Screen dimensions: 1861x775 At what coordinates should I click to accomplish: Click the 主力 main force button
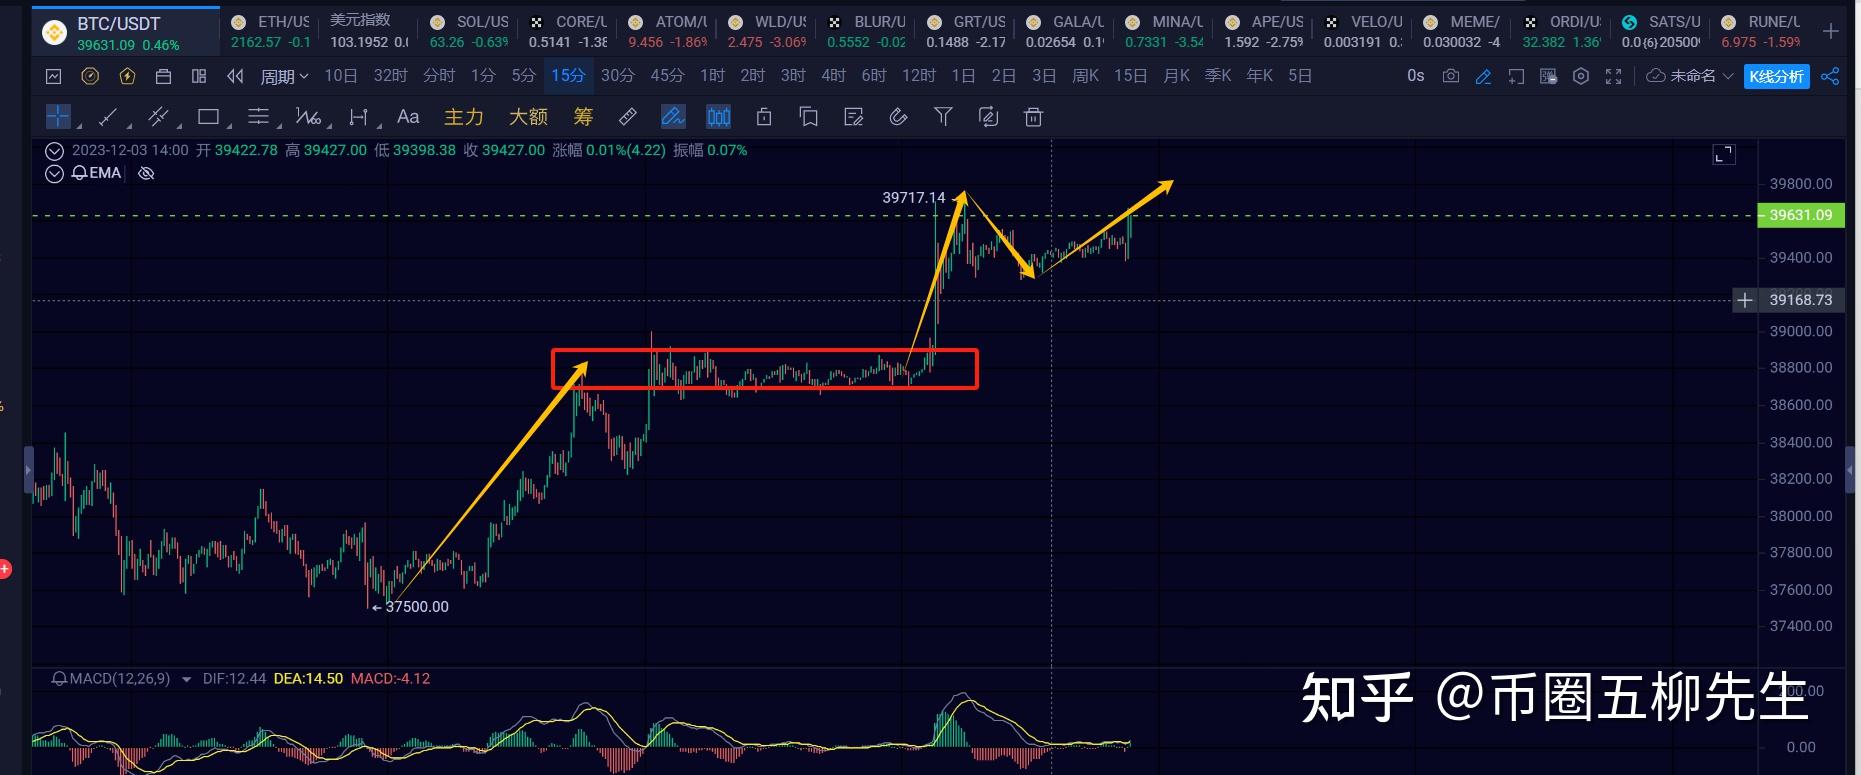[x=464, y=117]
